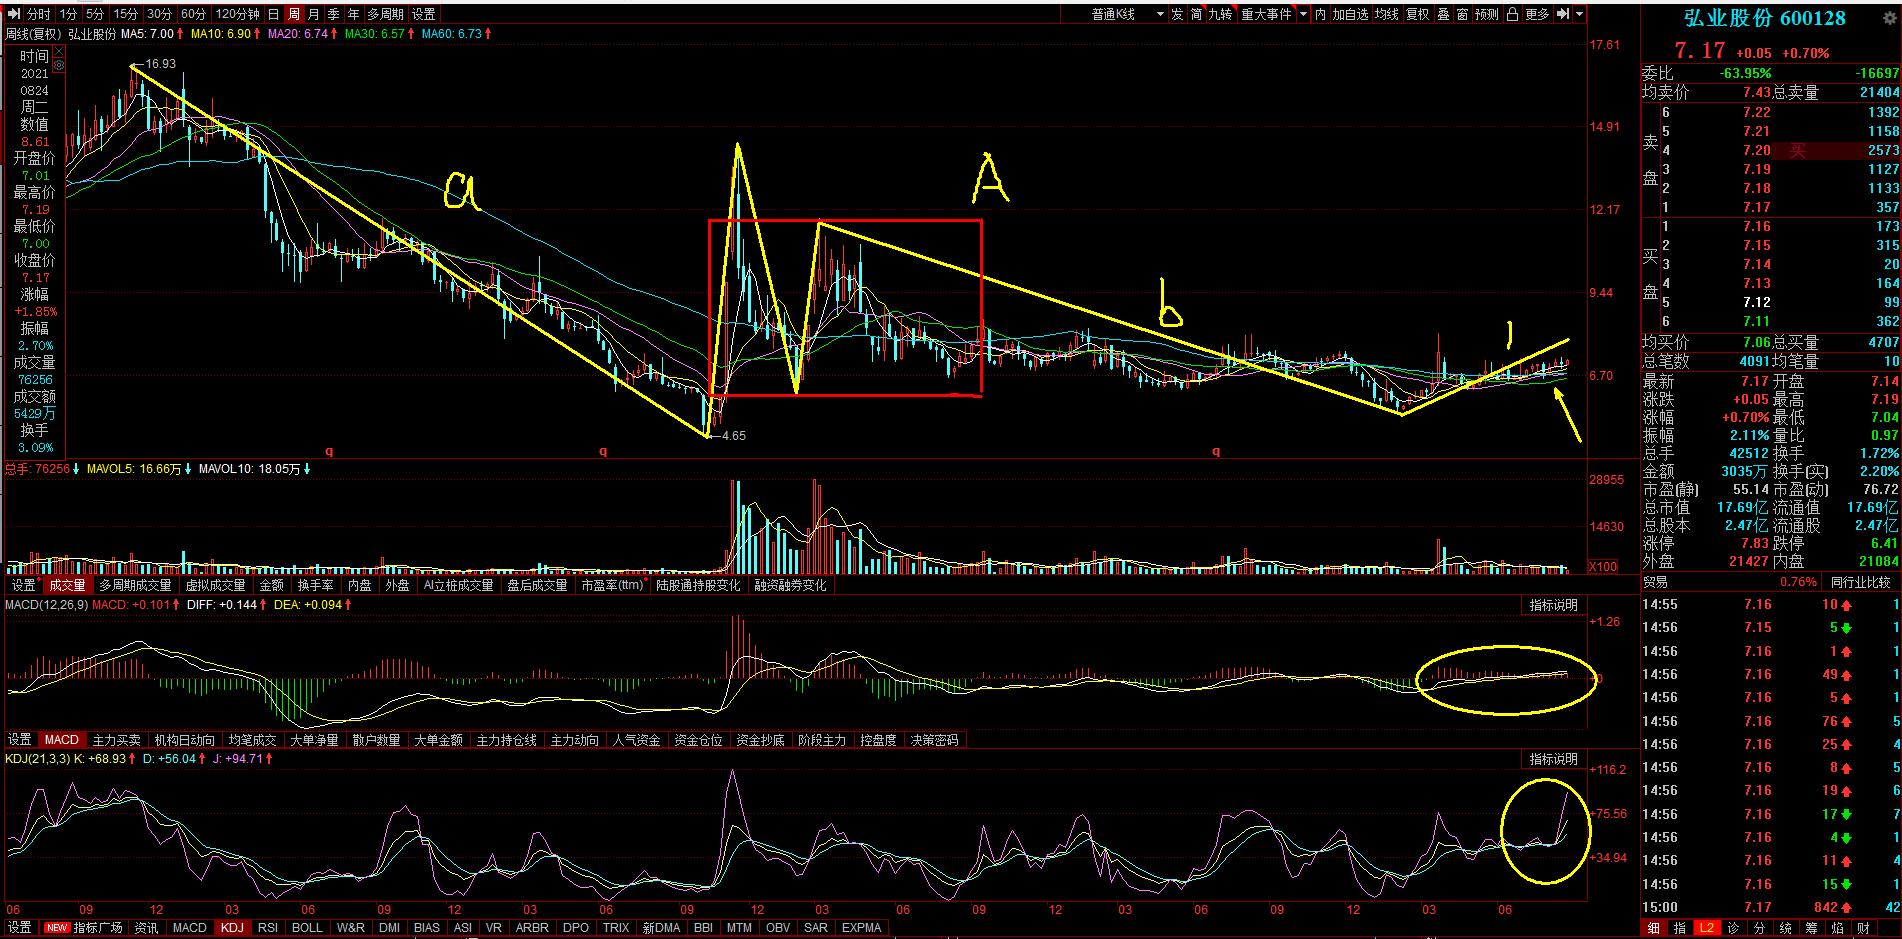Viewport: 1902px width, 939px height.
Task: Click the 发 toolbar icon
Action: (x=1177, y=14)
